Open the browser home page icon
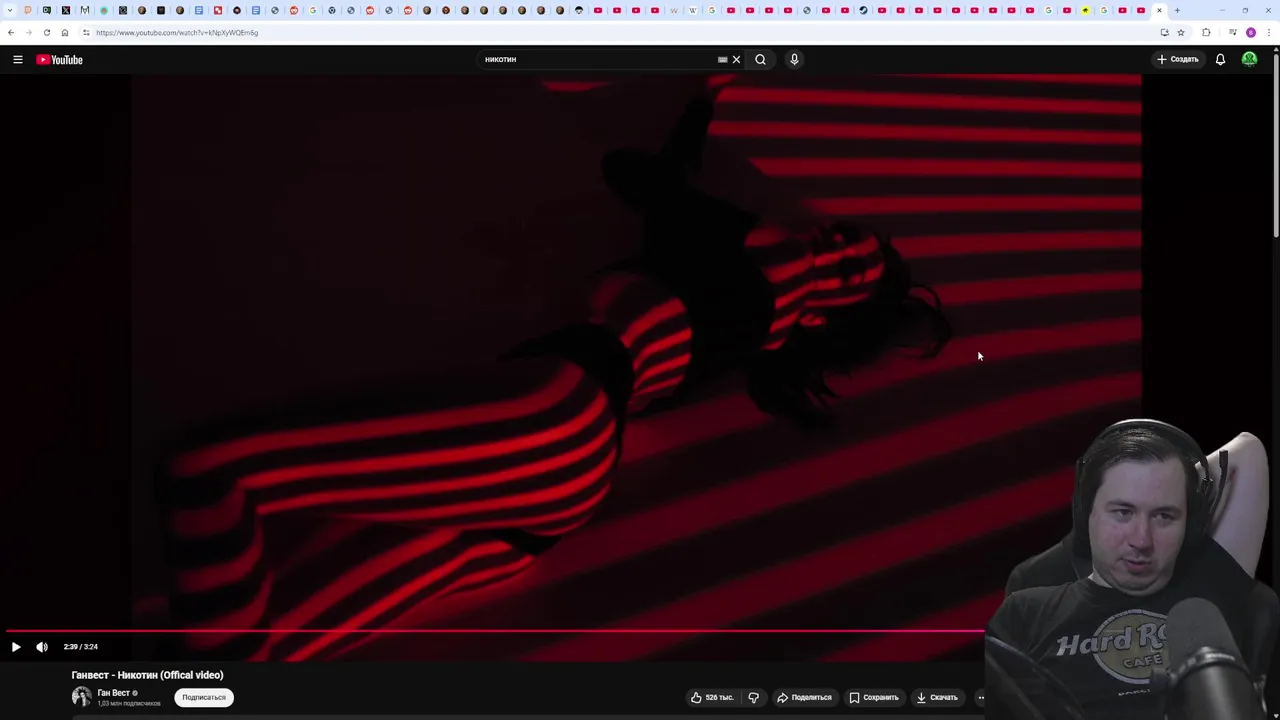This screenshot has height=720, width=1280. coord(65,33)
